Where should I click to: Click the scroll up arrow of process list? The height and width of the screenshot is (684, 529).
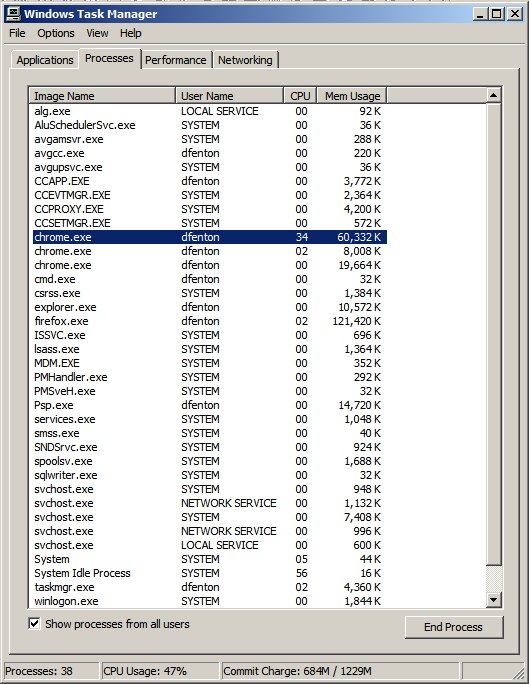click(493, 95)
